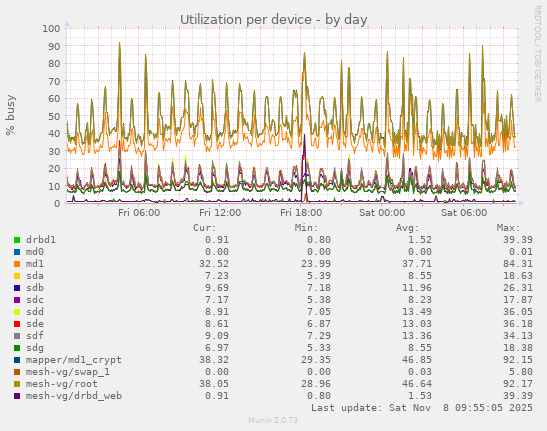This screenshot has width=547, height=431.
Task: Click the Avg: column header
Action: coord(407,228)
